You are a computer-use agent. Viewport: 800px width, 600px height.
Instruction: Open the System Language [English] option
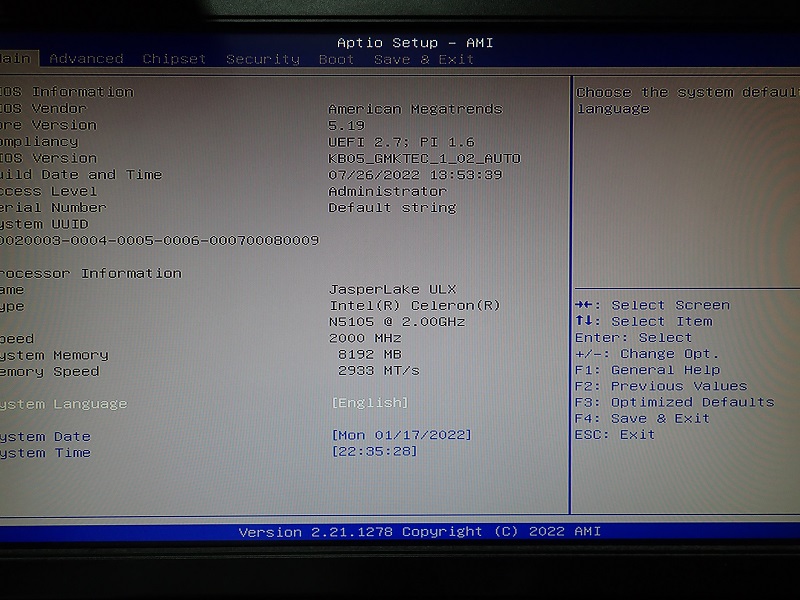[x=370, y=403]
